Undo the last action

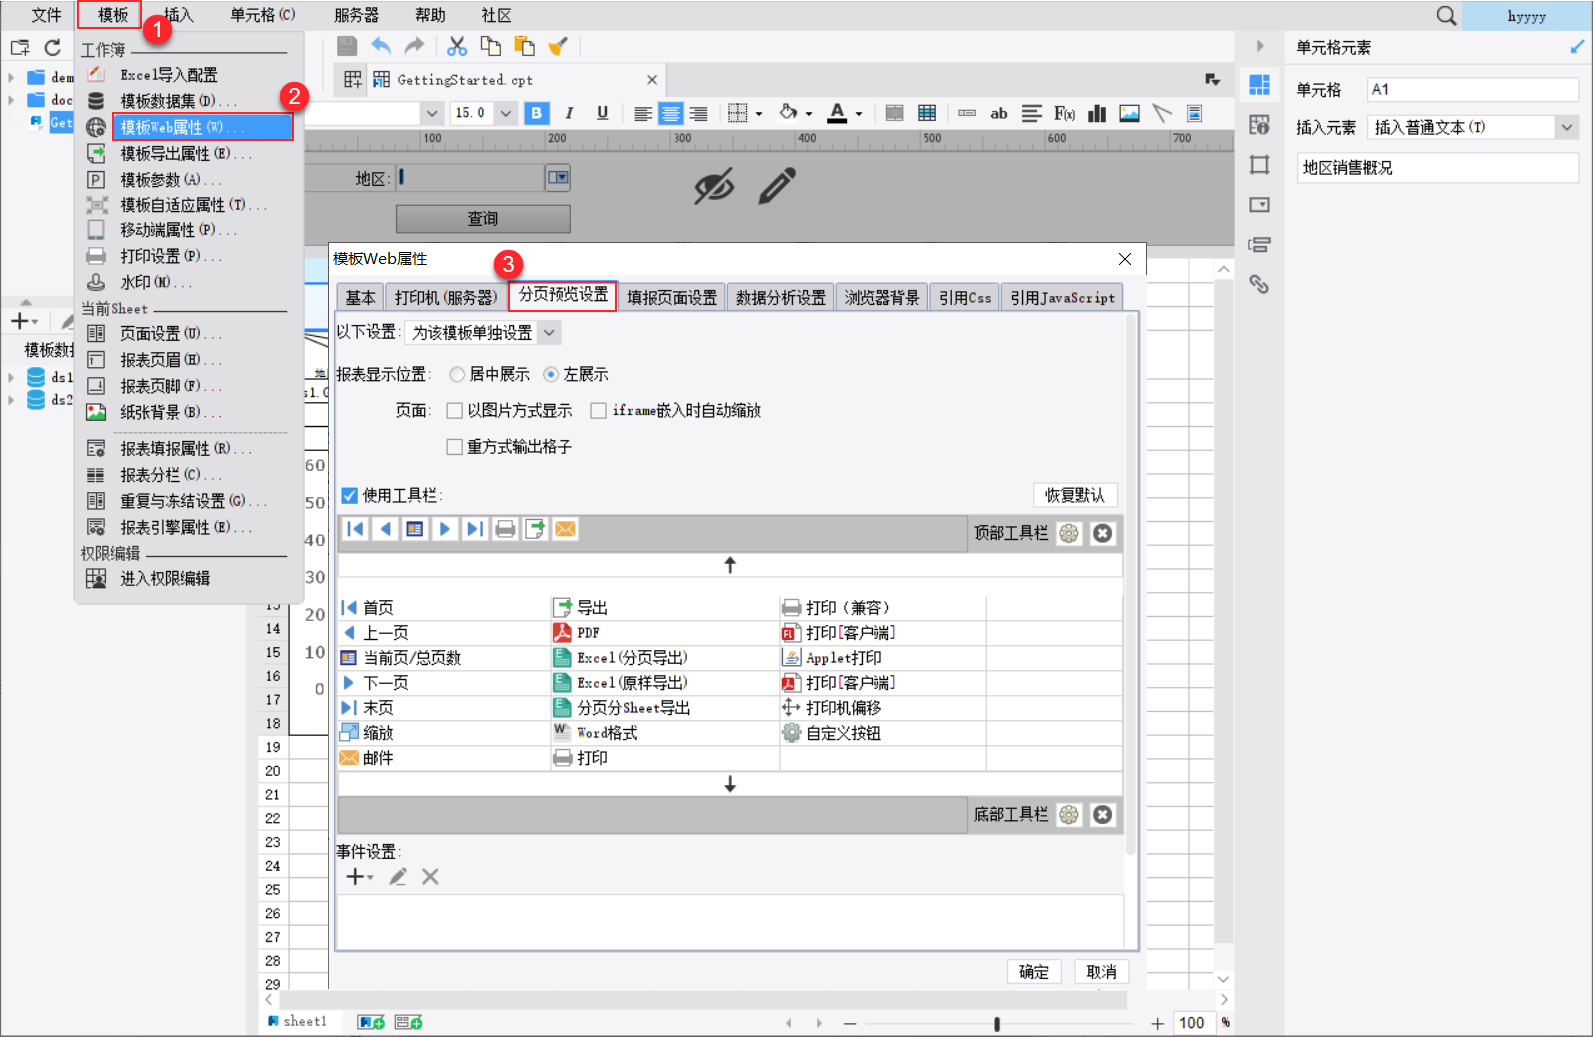(x=381, y=46)
